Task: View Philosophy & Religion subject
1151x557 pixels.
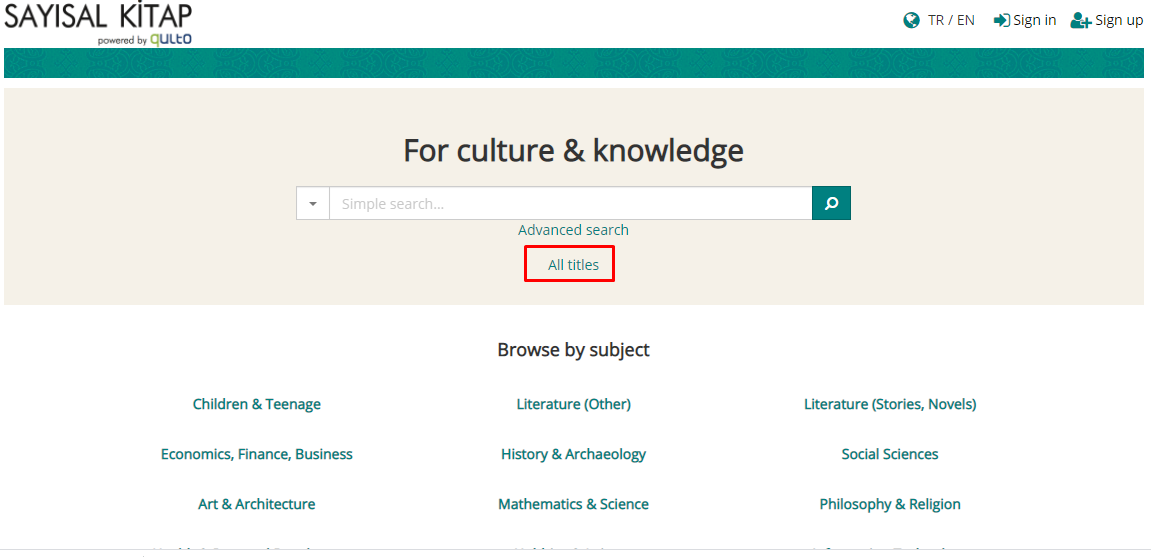Action: pos(890,504)
